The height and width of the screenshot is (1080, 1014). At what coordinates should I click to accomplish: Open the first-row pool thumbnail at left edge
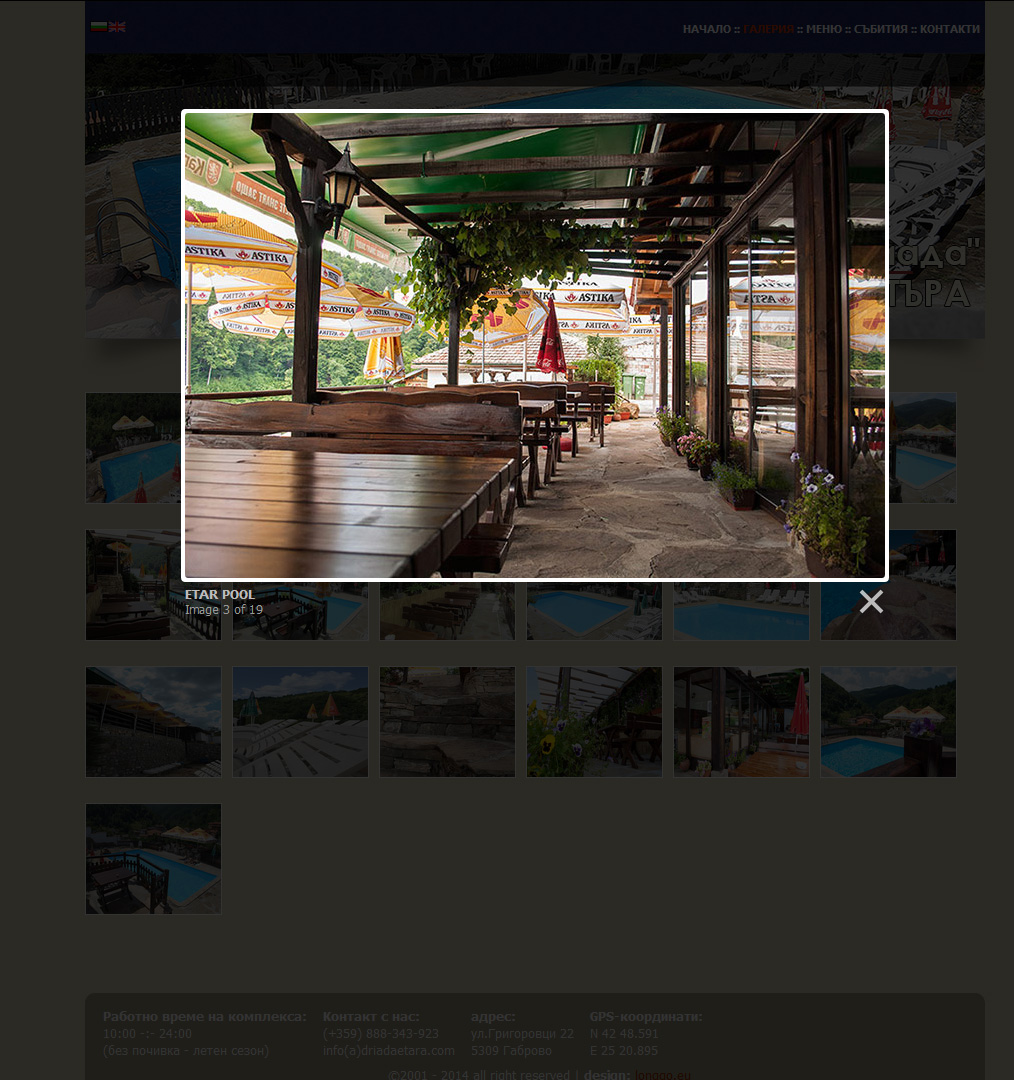(x=133, y=448)
